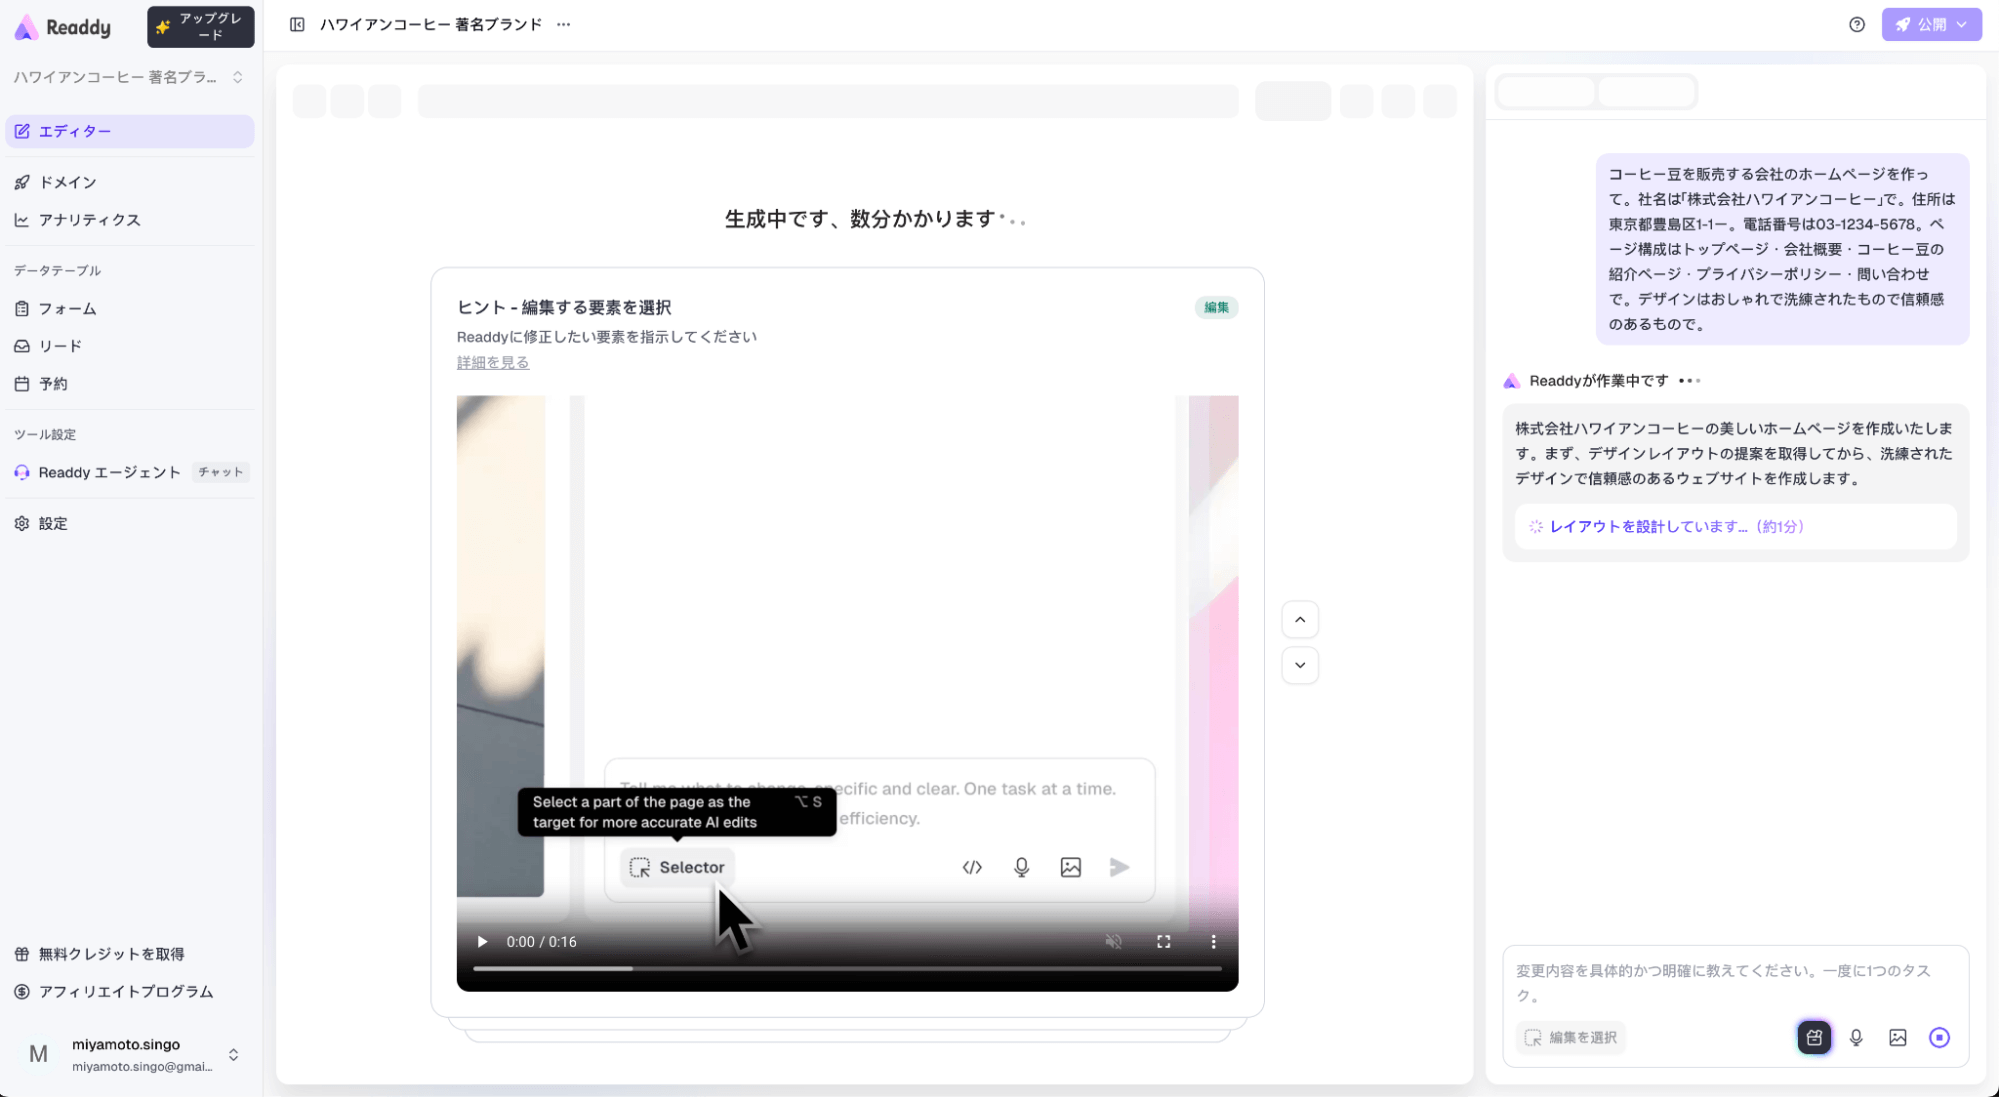Click the microphone icon in the chat input
This screenshot has width=1999, height=1098.
pos(1857,1037)
